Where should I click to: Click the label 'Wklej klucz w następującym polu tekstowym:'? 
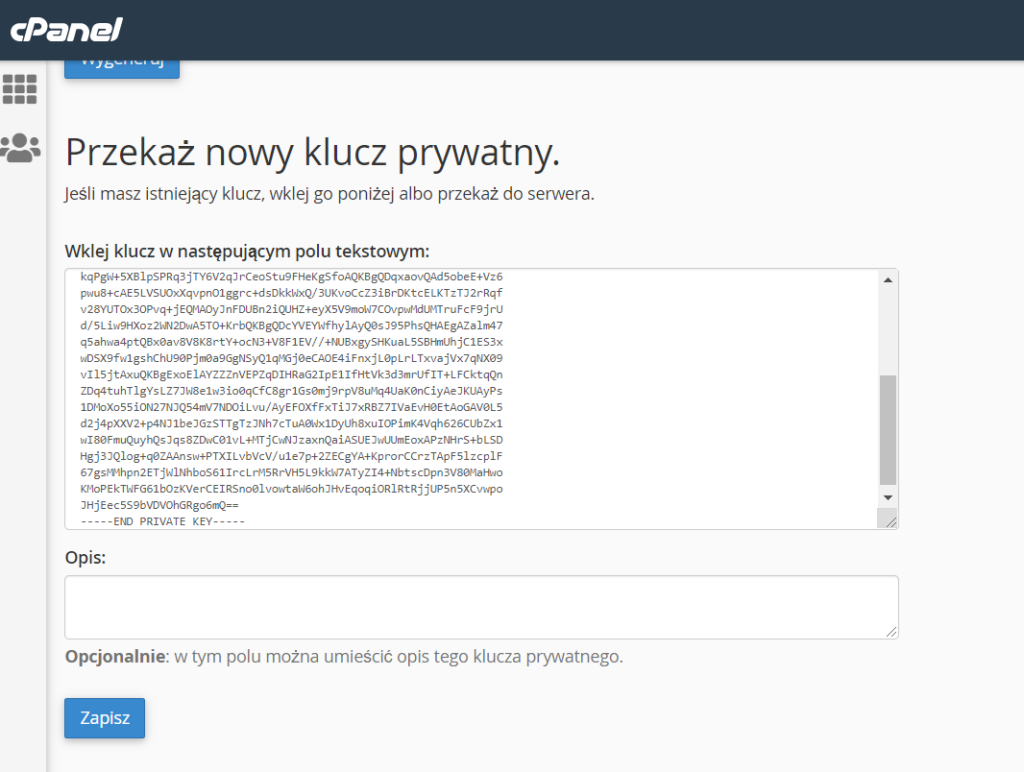[247, 251]
